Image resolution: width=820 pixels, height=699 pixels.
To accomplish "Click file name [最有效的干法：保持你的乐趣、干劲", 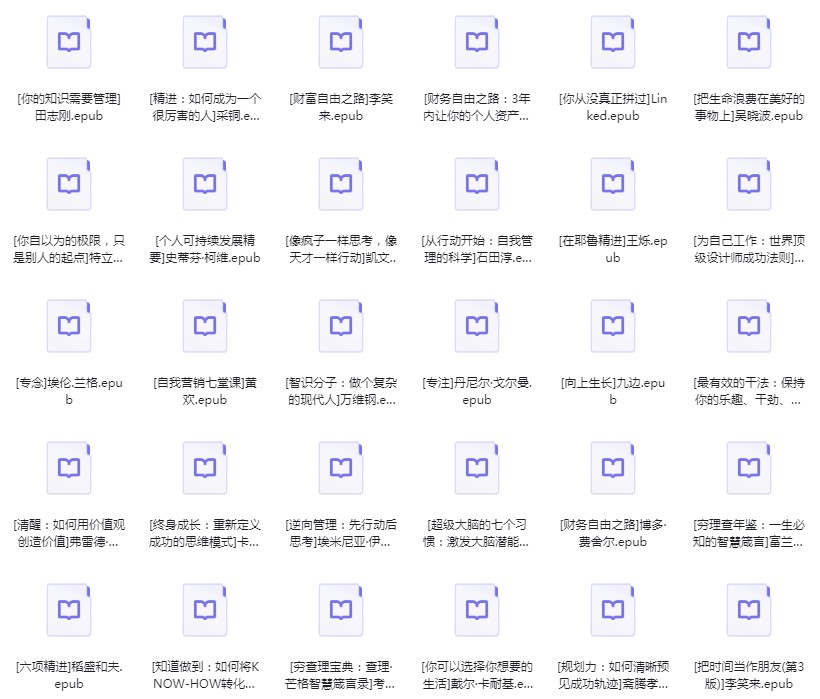I will pos(749,391).
